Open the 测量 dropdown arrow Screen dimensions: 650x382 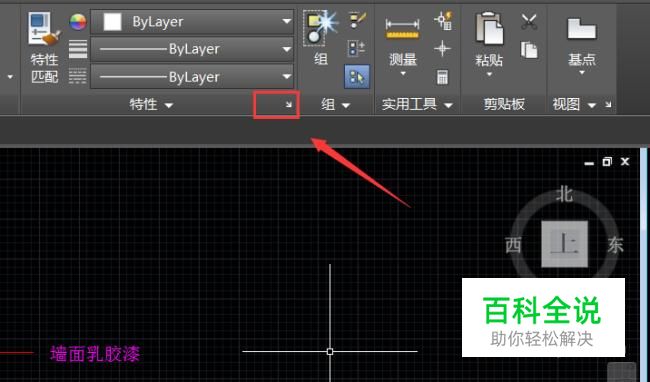[403, 74]
